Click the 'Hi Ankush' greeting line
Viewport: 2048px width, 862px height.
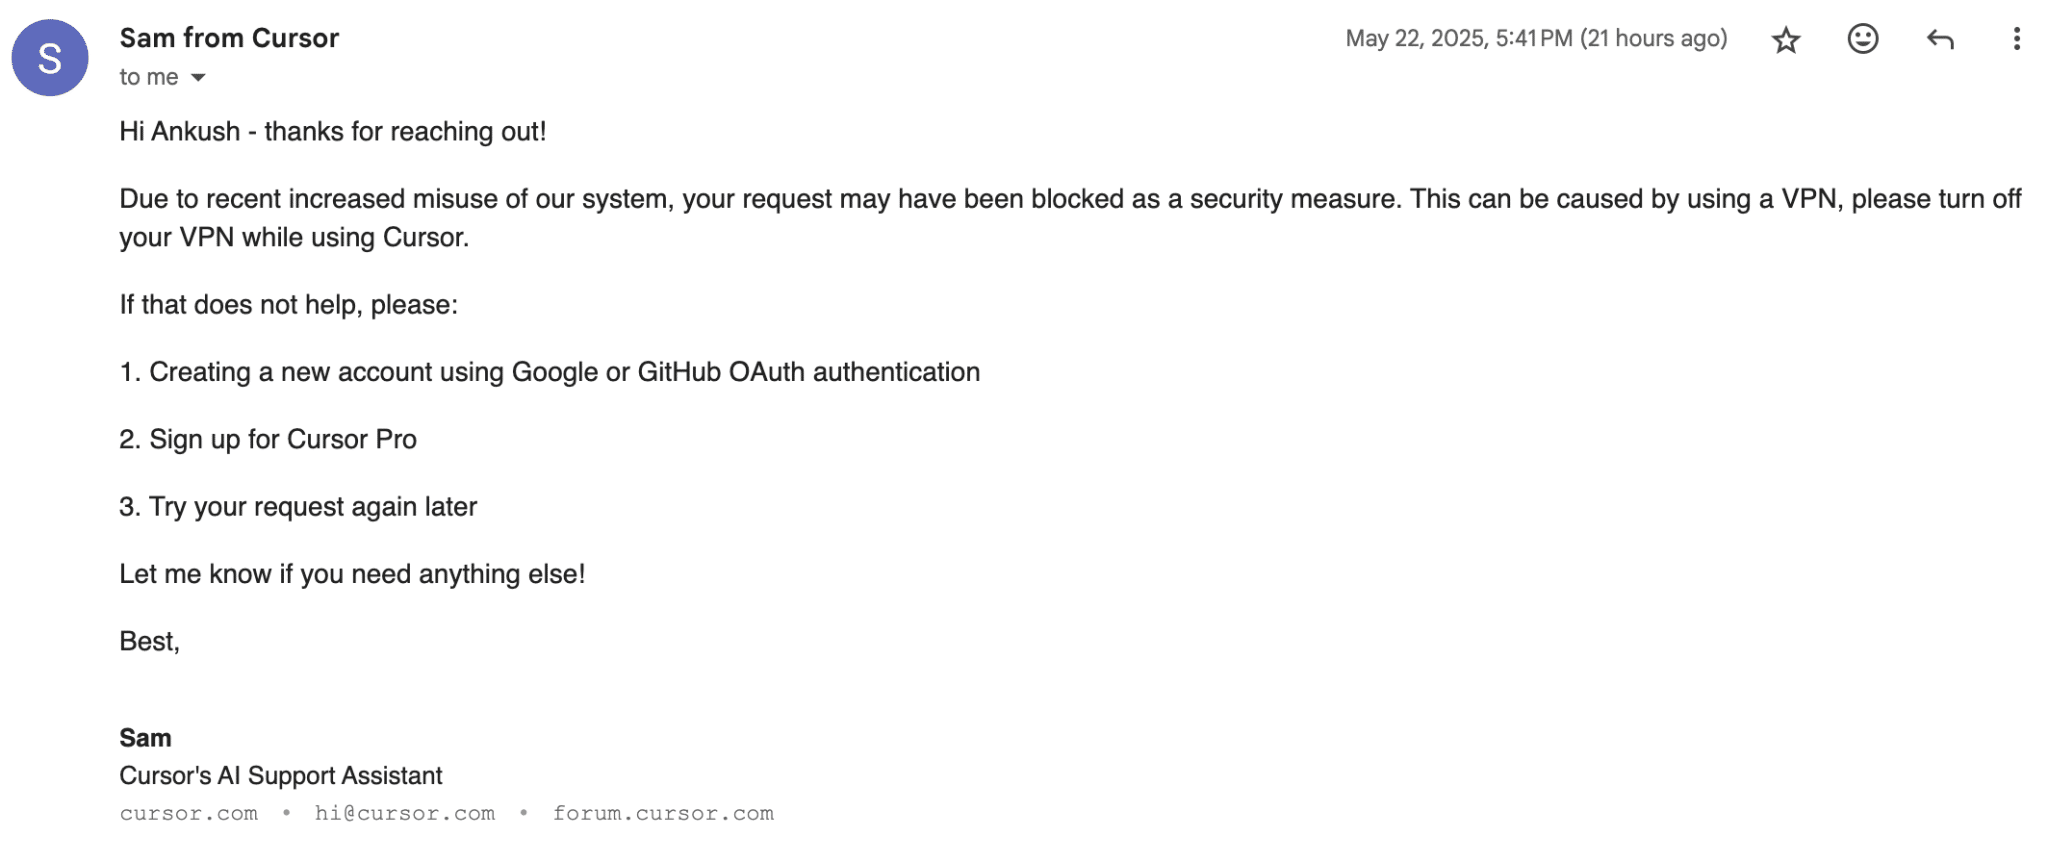333,132
